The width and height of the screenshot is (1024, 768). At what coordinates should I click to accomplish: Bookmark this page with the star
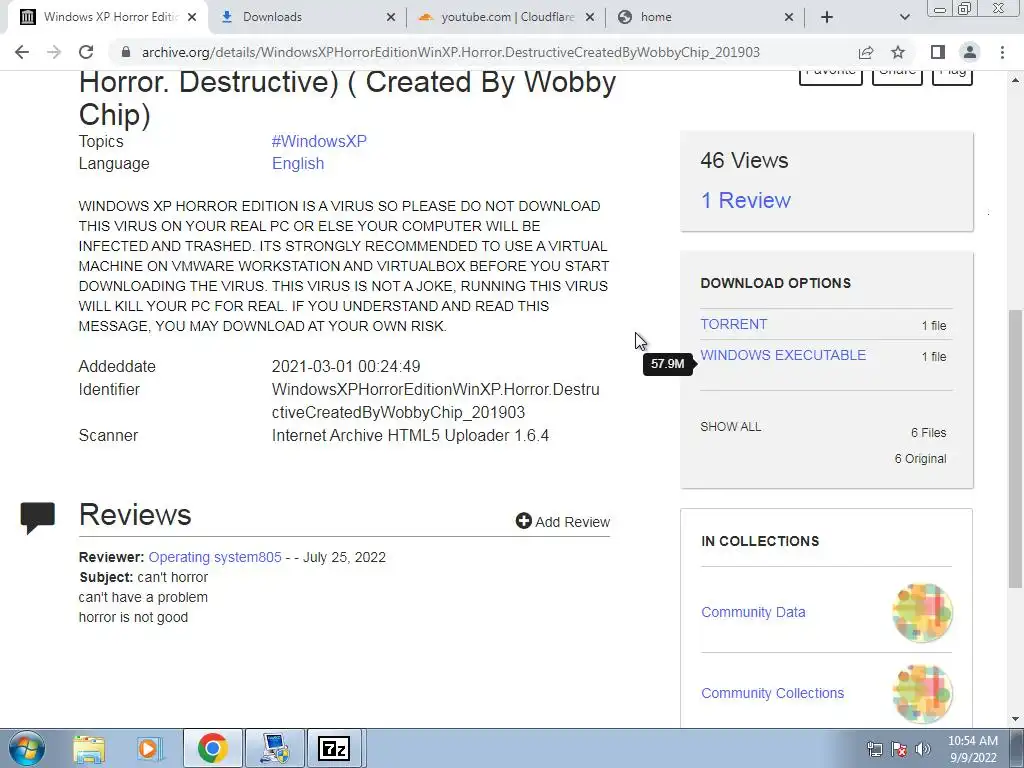pyautogui.click(x=898, y=52)
